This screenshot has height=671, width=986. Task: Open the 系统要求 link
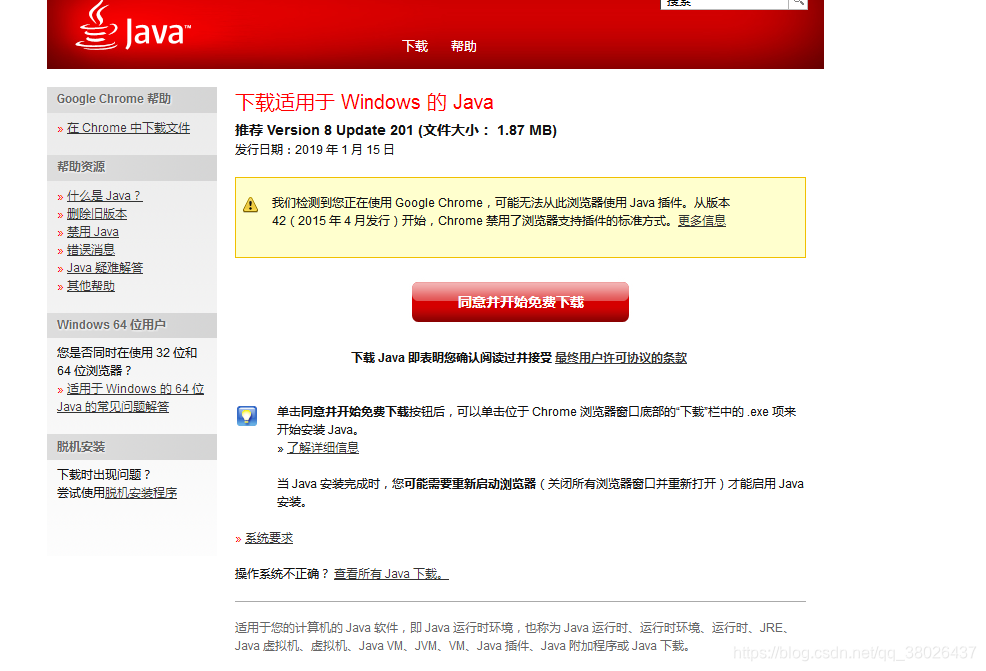coord(269,538)
